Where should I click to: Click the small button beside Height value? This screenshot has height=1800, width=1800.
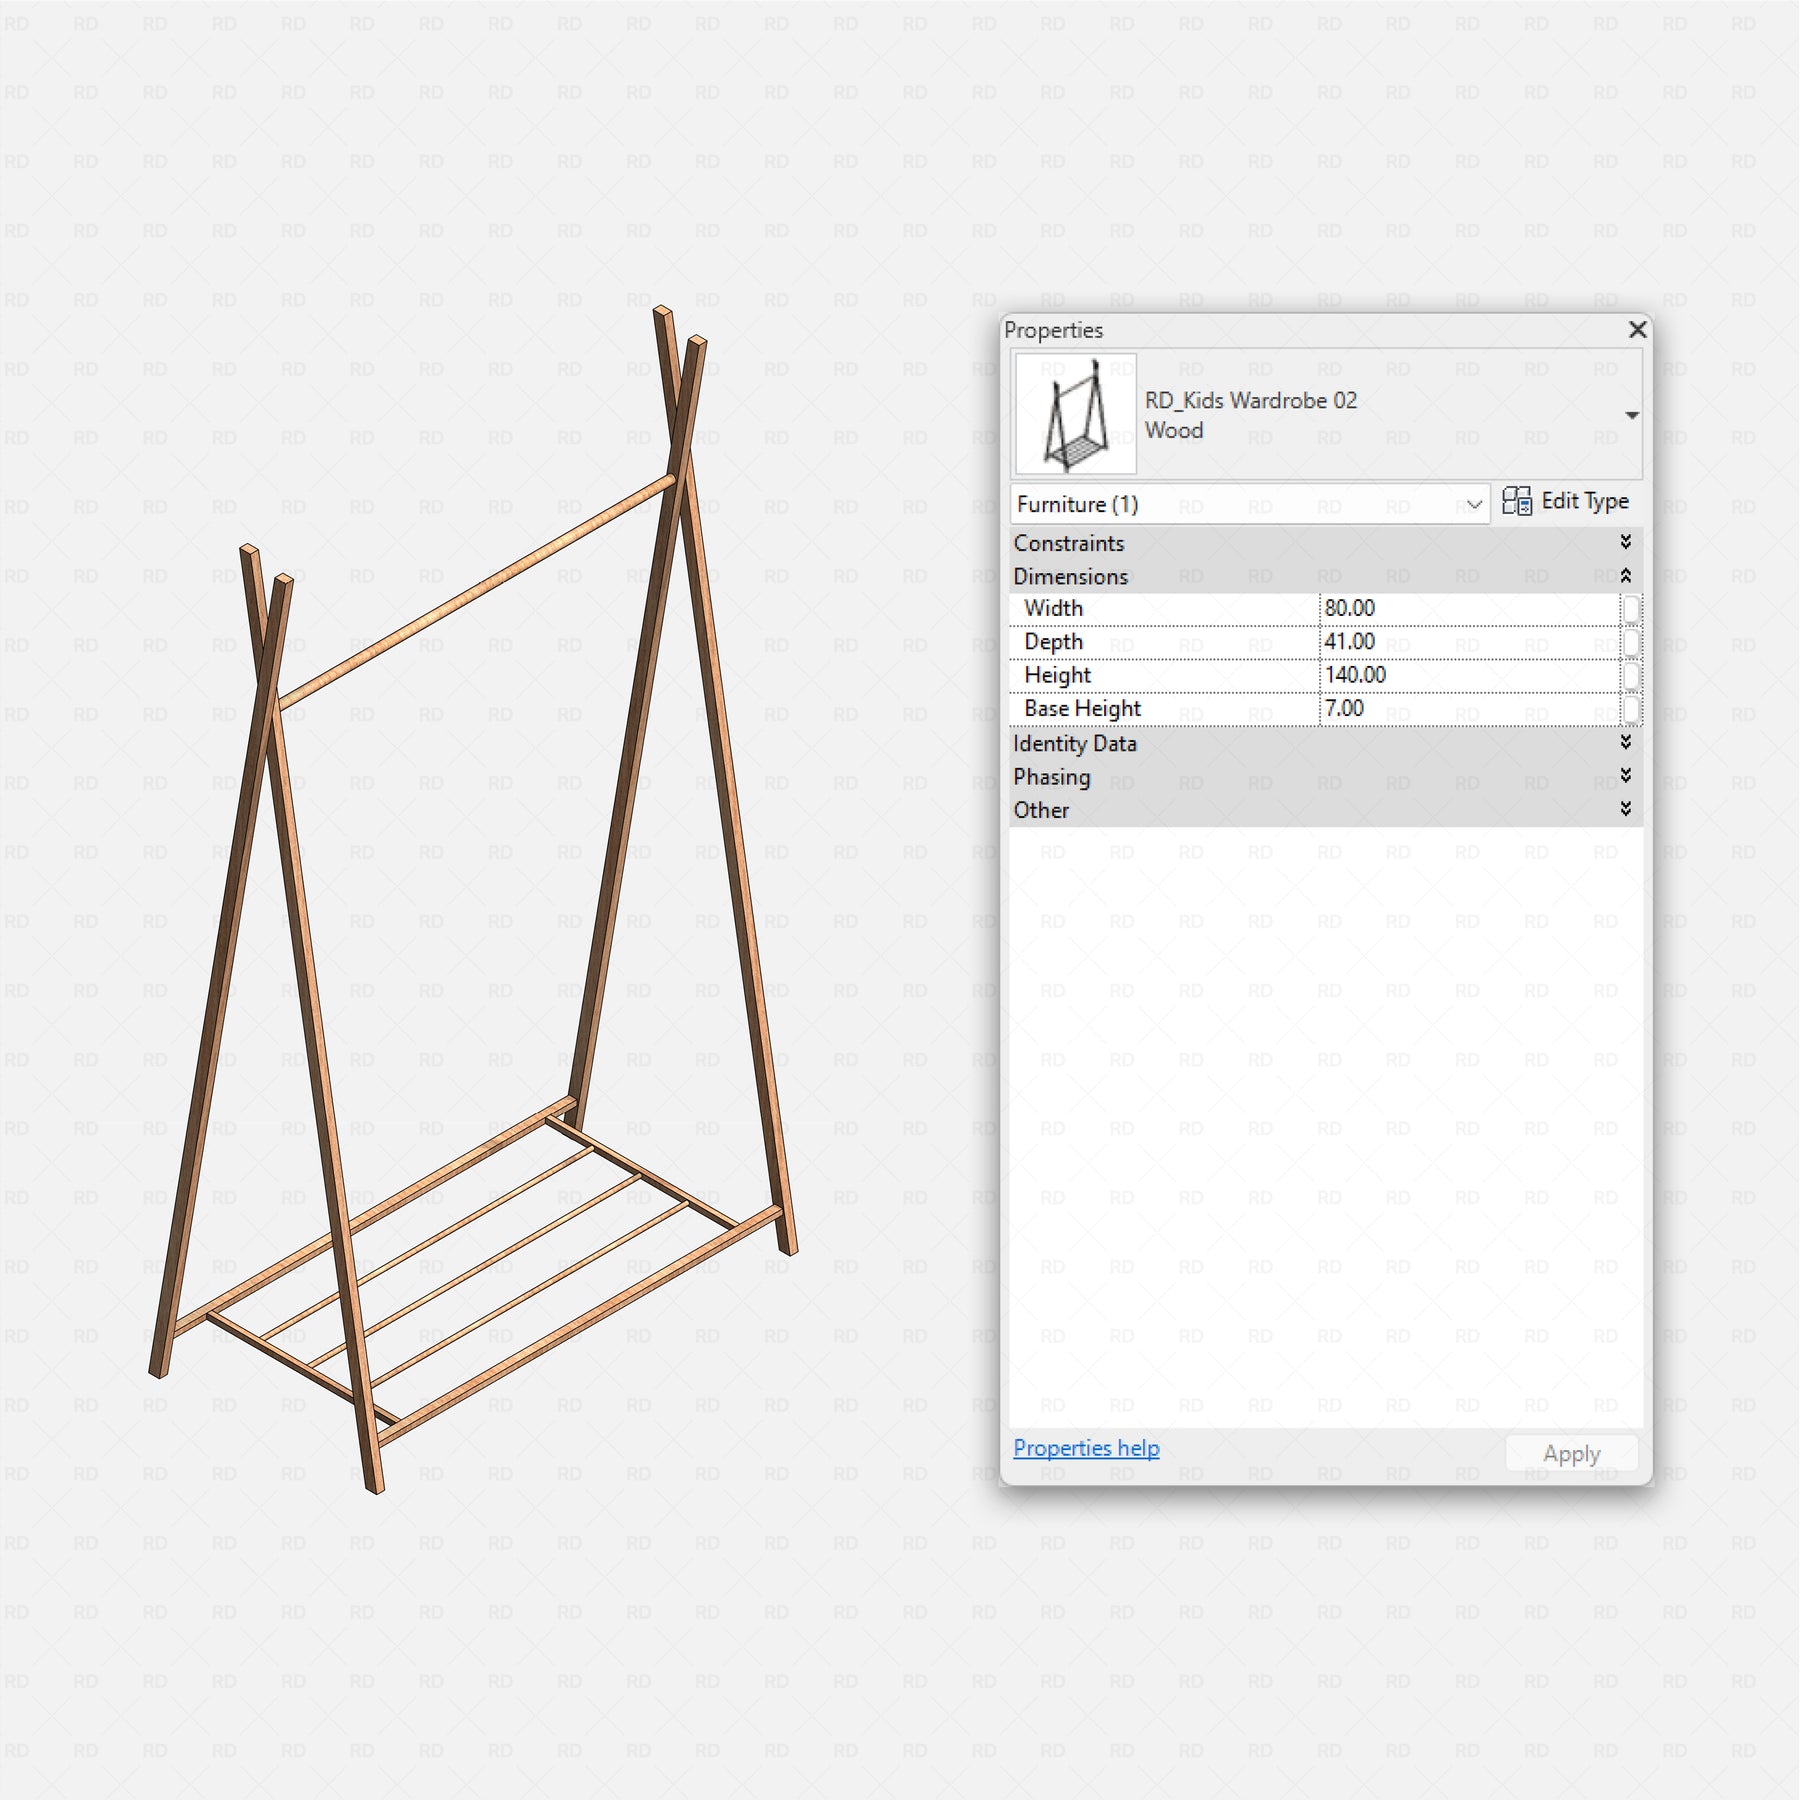(1631, 676)
